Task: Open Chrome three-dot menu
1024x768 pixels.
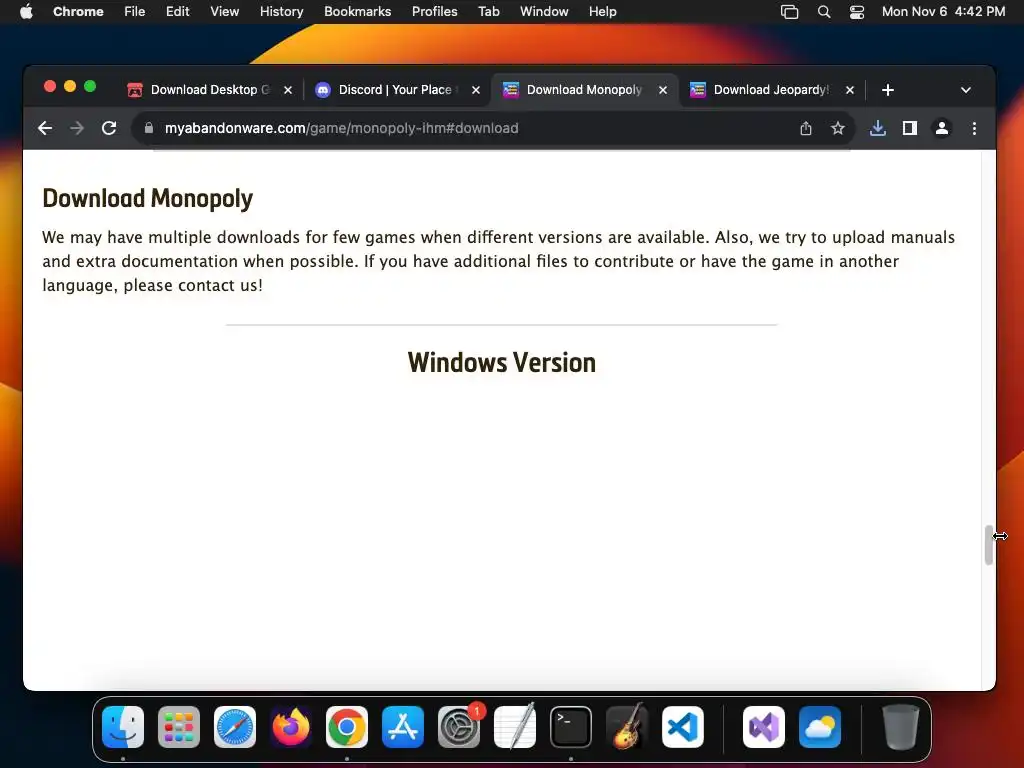Action: 974,128
